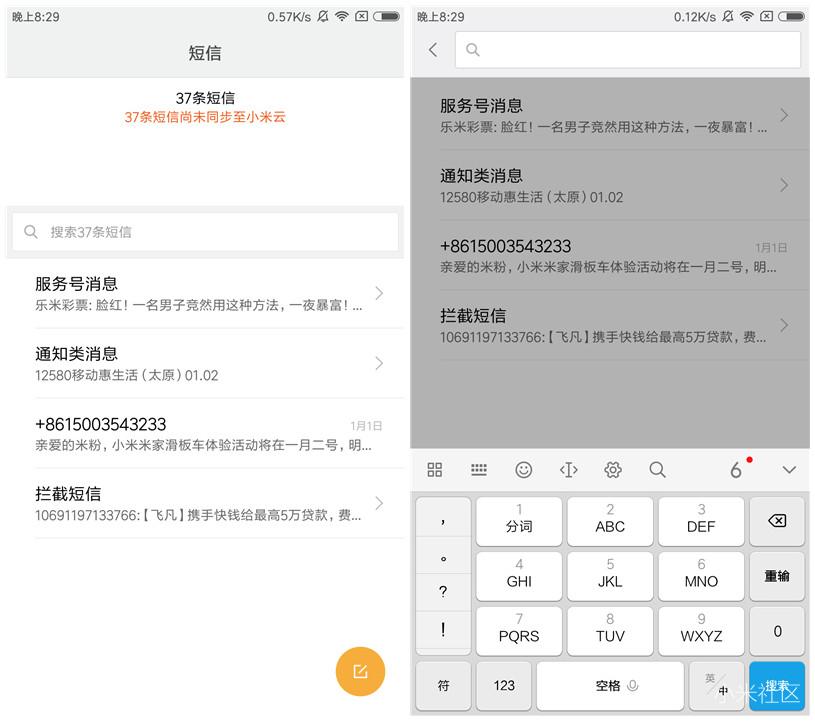This screenshot has height=721, width=815.
Task: Switch to the 符 symbols keyboard
Action: point(443,686)
